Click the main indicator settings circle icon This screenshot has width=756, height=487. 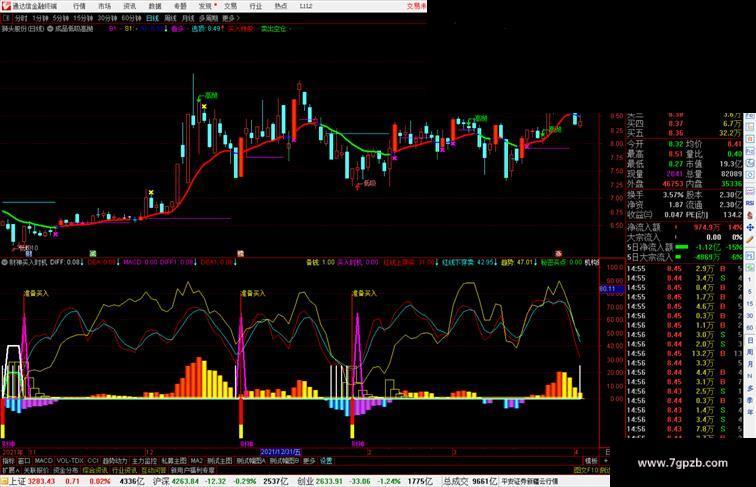[x=50, y=29]
